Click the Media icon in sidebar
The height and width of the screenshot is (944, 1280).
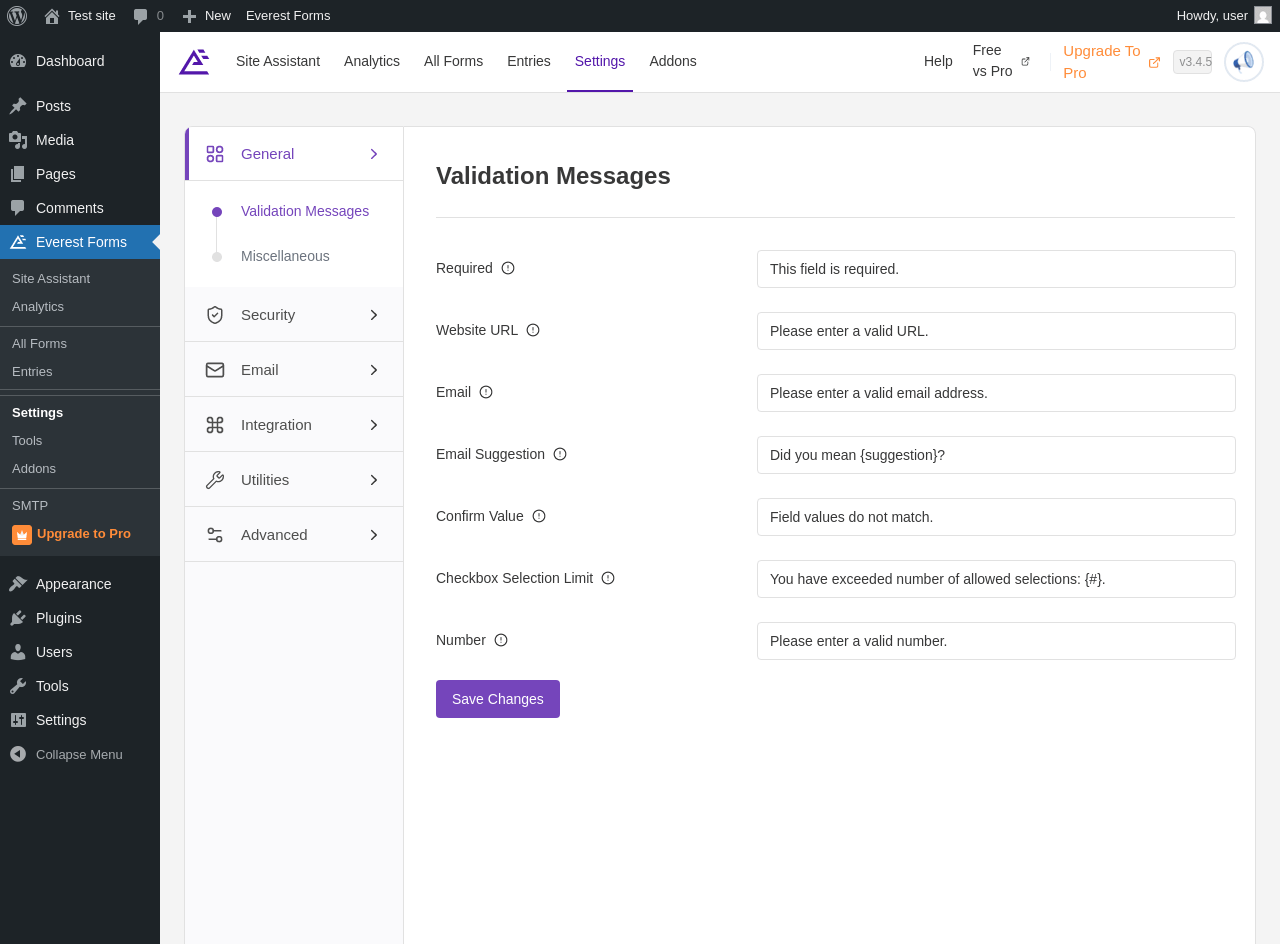(x=18, y=140)
